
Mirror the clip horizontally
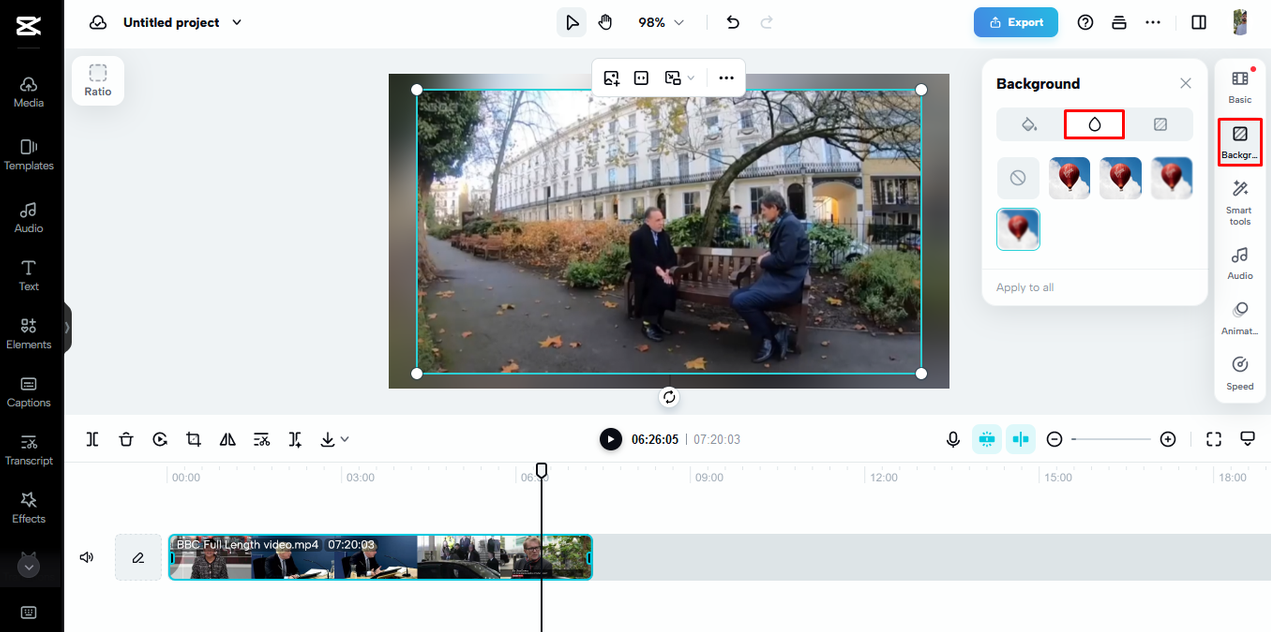pos(228,439)
